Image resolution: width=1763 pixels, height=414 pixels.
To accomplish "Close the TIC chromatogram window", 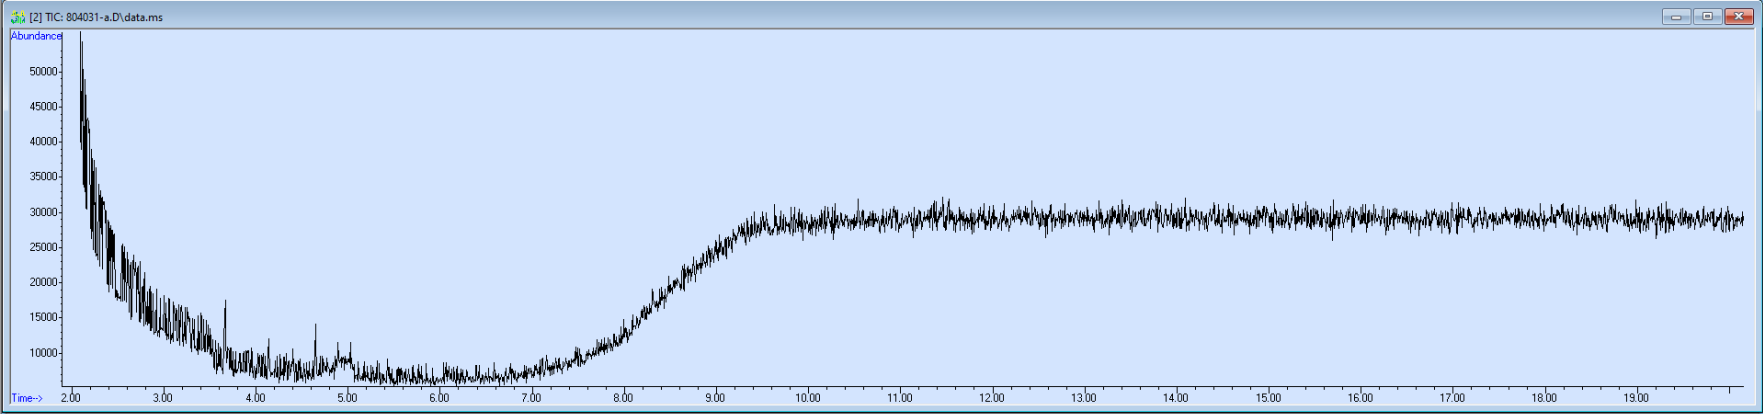I will [x=1738, y=16].
